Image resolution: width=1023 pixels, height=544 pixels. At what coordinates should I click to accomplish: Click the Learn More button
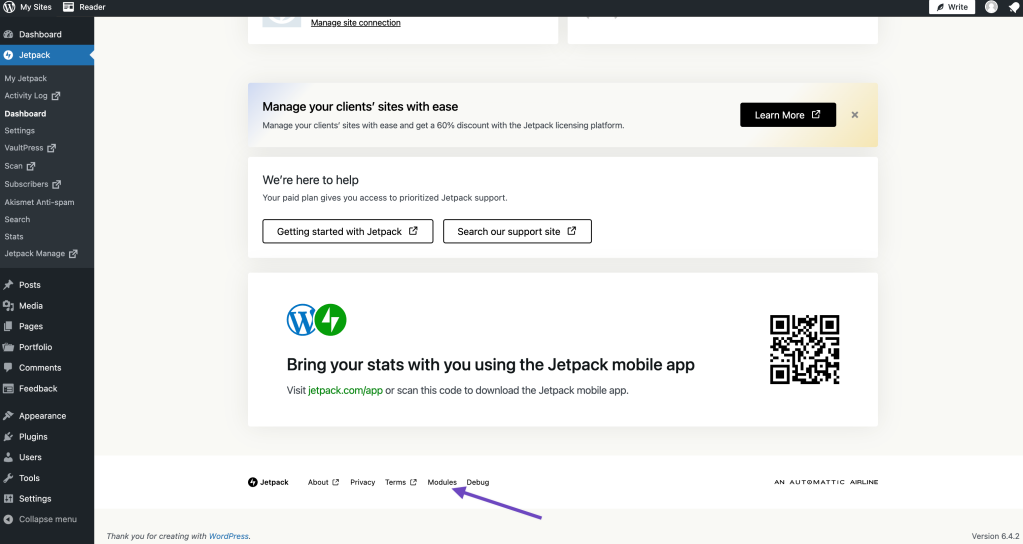(x=787, y=115)
